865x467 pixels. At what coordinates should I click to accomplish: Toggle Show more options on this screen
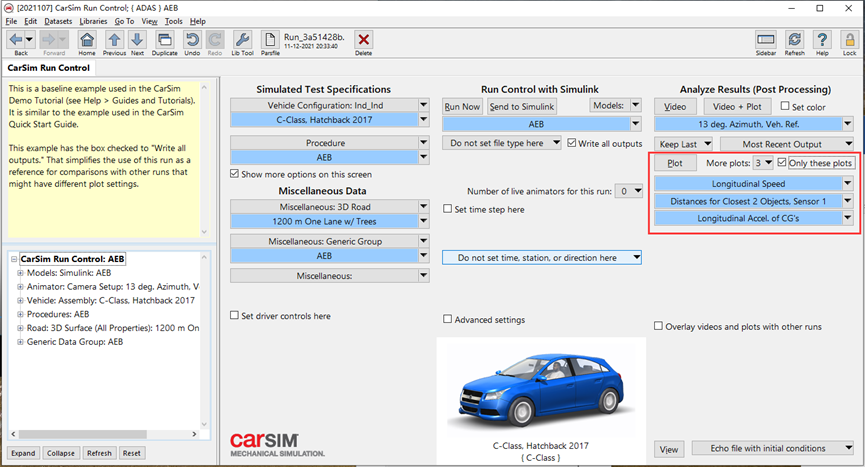click(x=234, y=174)
